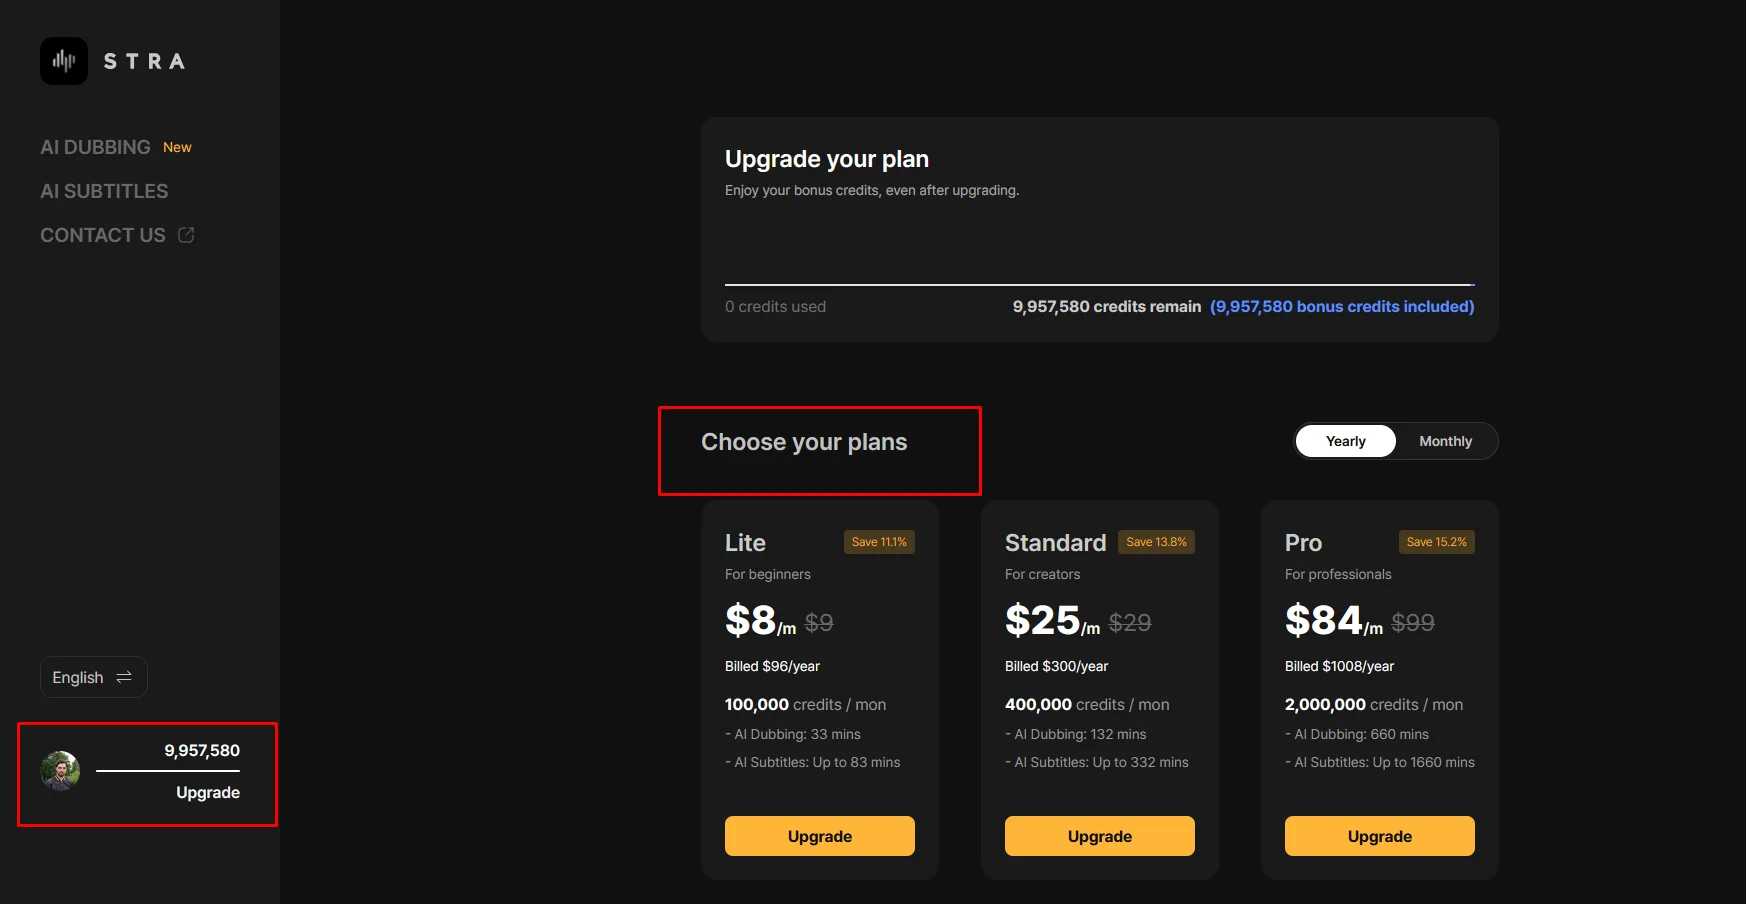Click the STRA waveform logo icon
This screenshot has height=904, width=1746.
pos(64,61)
